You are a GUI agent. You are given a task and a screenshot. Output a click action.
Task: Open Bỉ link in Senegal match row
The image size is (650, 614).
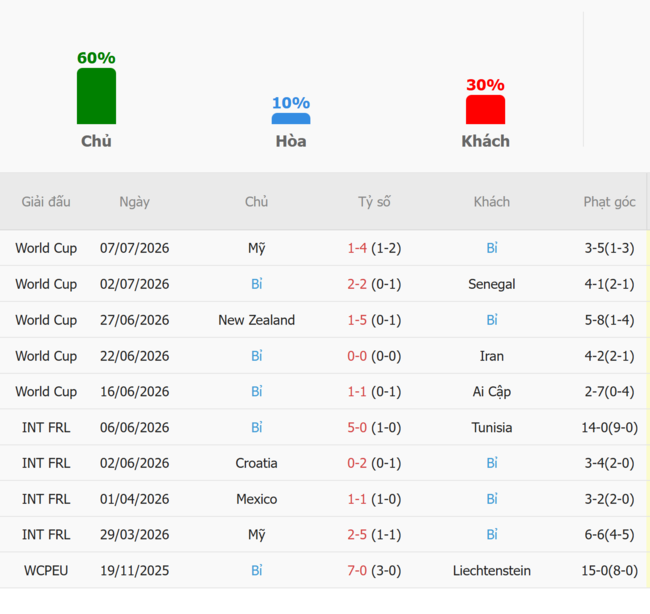[x=257, y=284]
